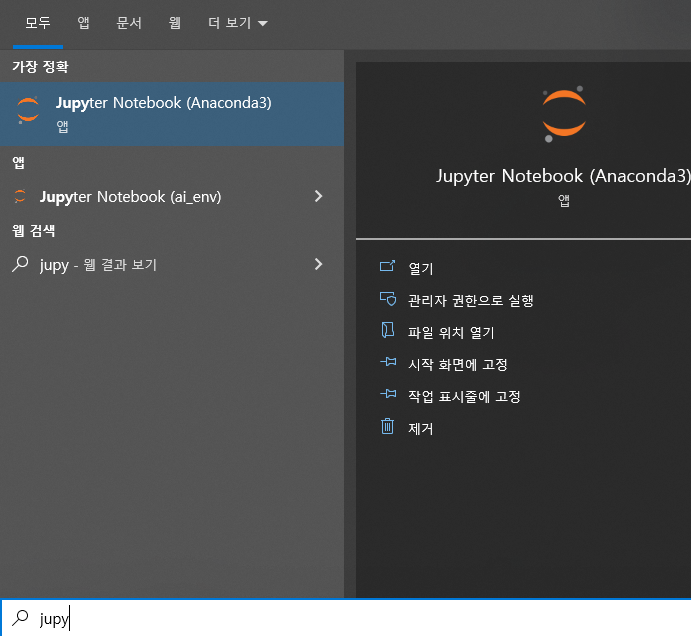Click Jupyter icon beside the ai_env result
Image resolution: width=691 pixels, height=636 pixels.
click(20, 197)
